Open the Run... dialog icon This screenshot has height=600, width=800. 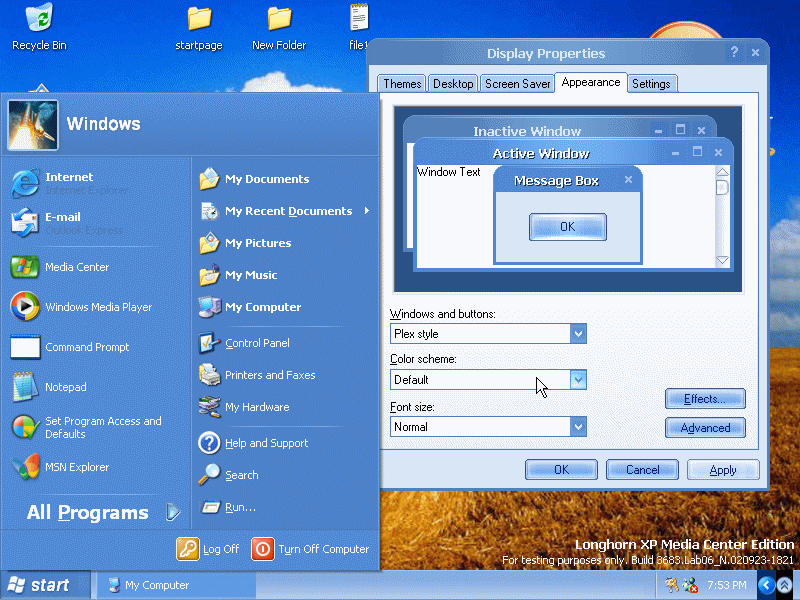tap(209, 507)
